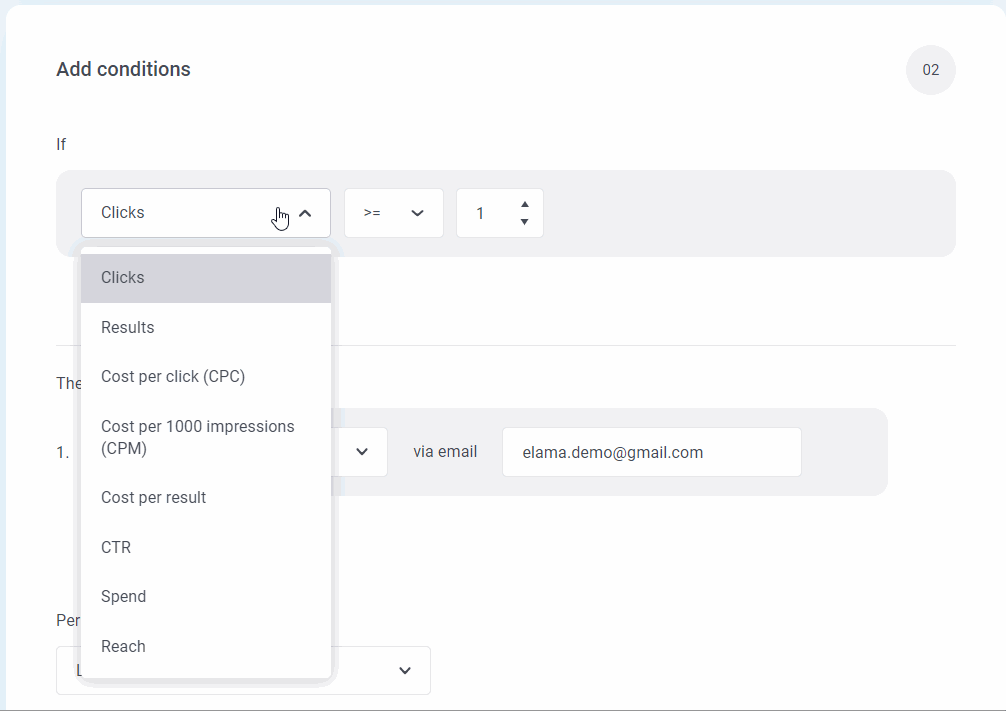Decrease the condition value with down arrow

click(x=525, y=222)
